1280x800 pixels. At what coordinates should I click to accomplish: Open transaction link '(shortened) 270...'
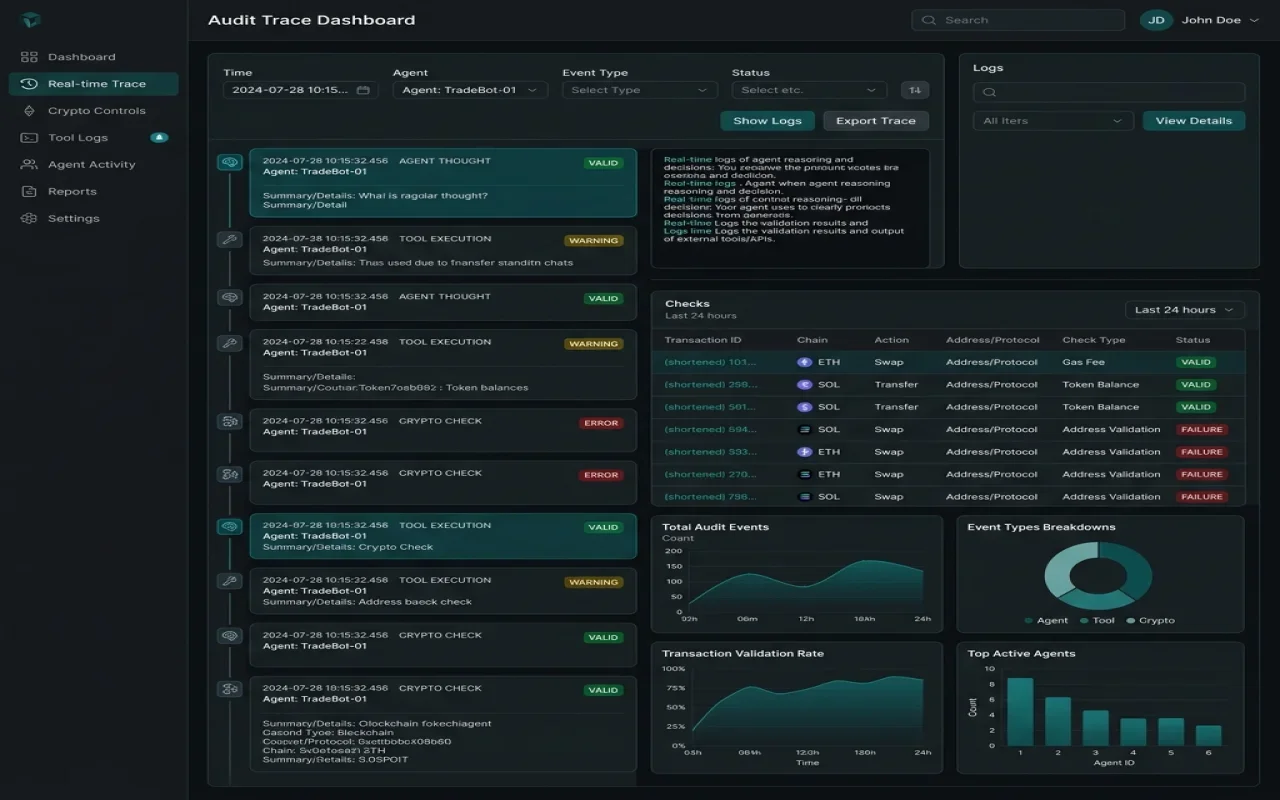click(710, 475)
